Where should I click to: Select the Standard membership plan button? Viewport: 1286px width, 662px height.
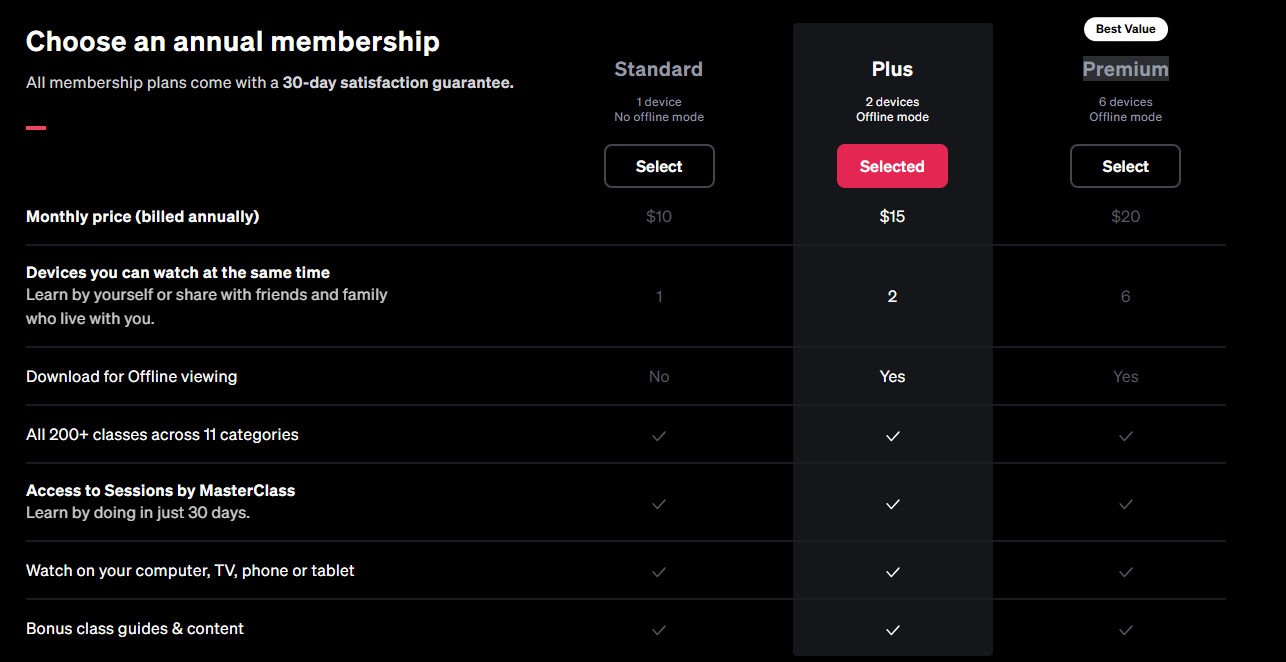click(x=659, y=166)
